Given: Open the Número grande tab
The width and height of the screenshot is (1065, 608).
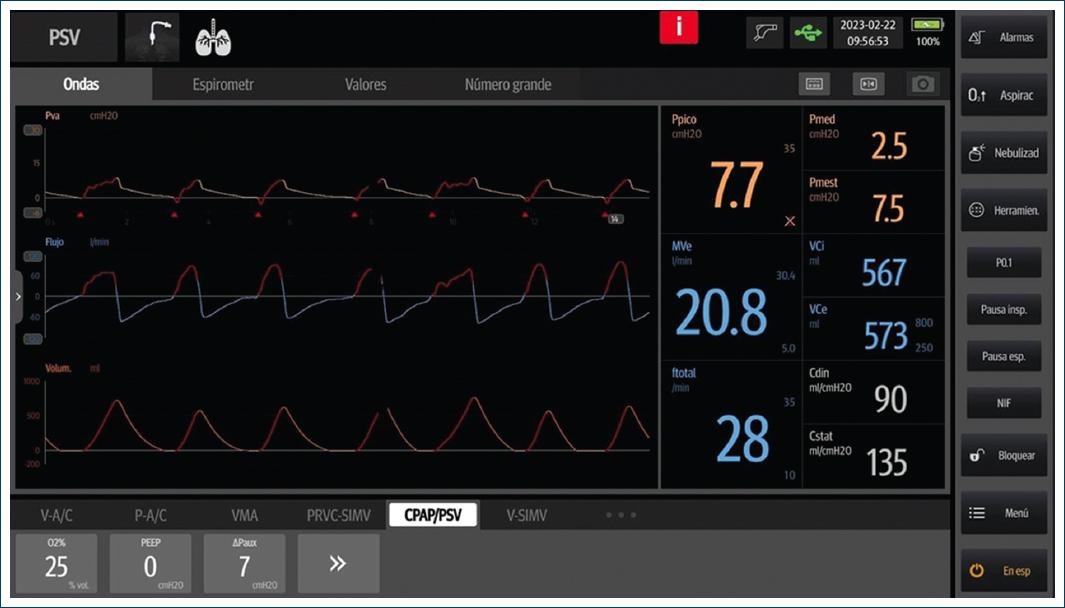Looking at the screenshot, I should click(x=507, y=85).
